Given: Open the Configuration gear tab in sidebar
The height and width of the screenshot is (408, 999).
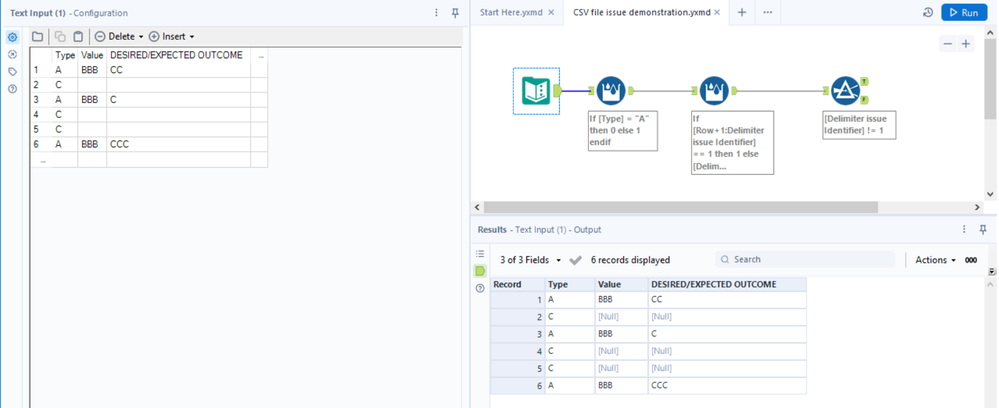Looking at the screenshot, I should [x=12, y=37].
